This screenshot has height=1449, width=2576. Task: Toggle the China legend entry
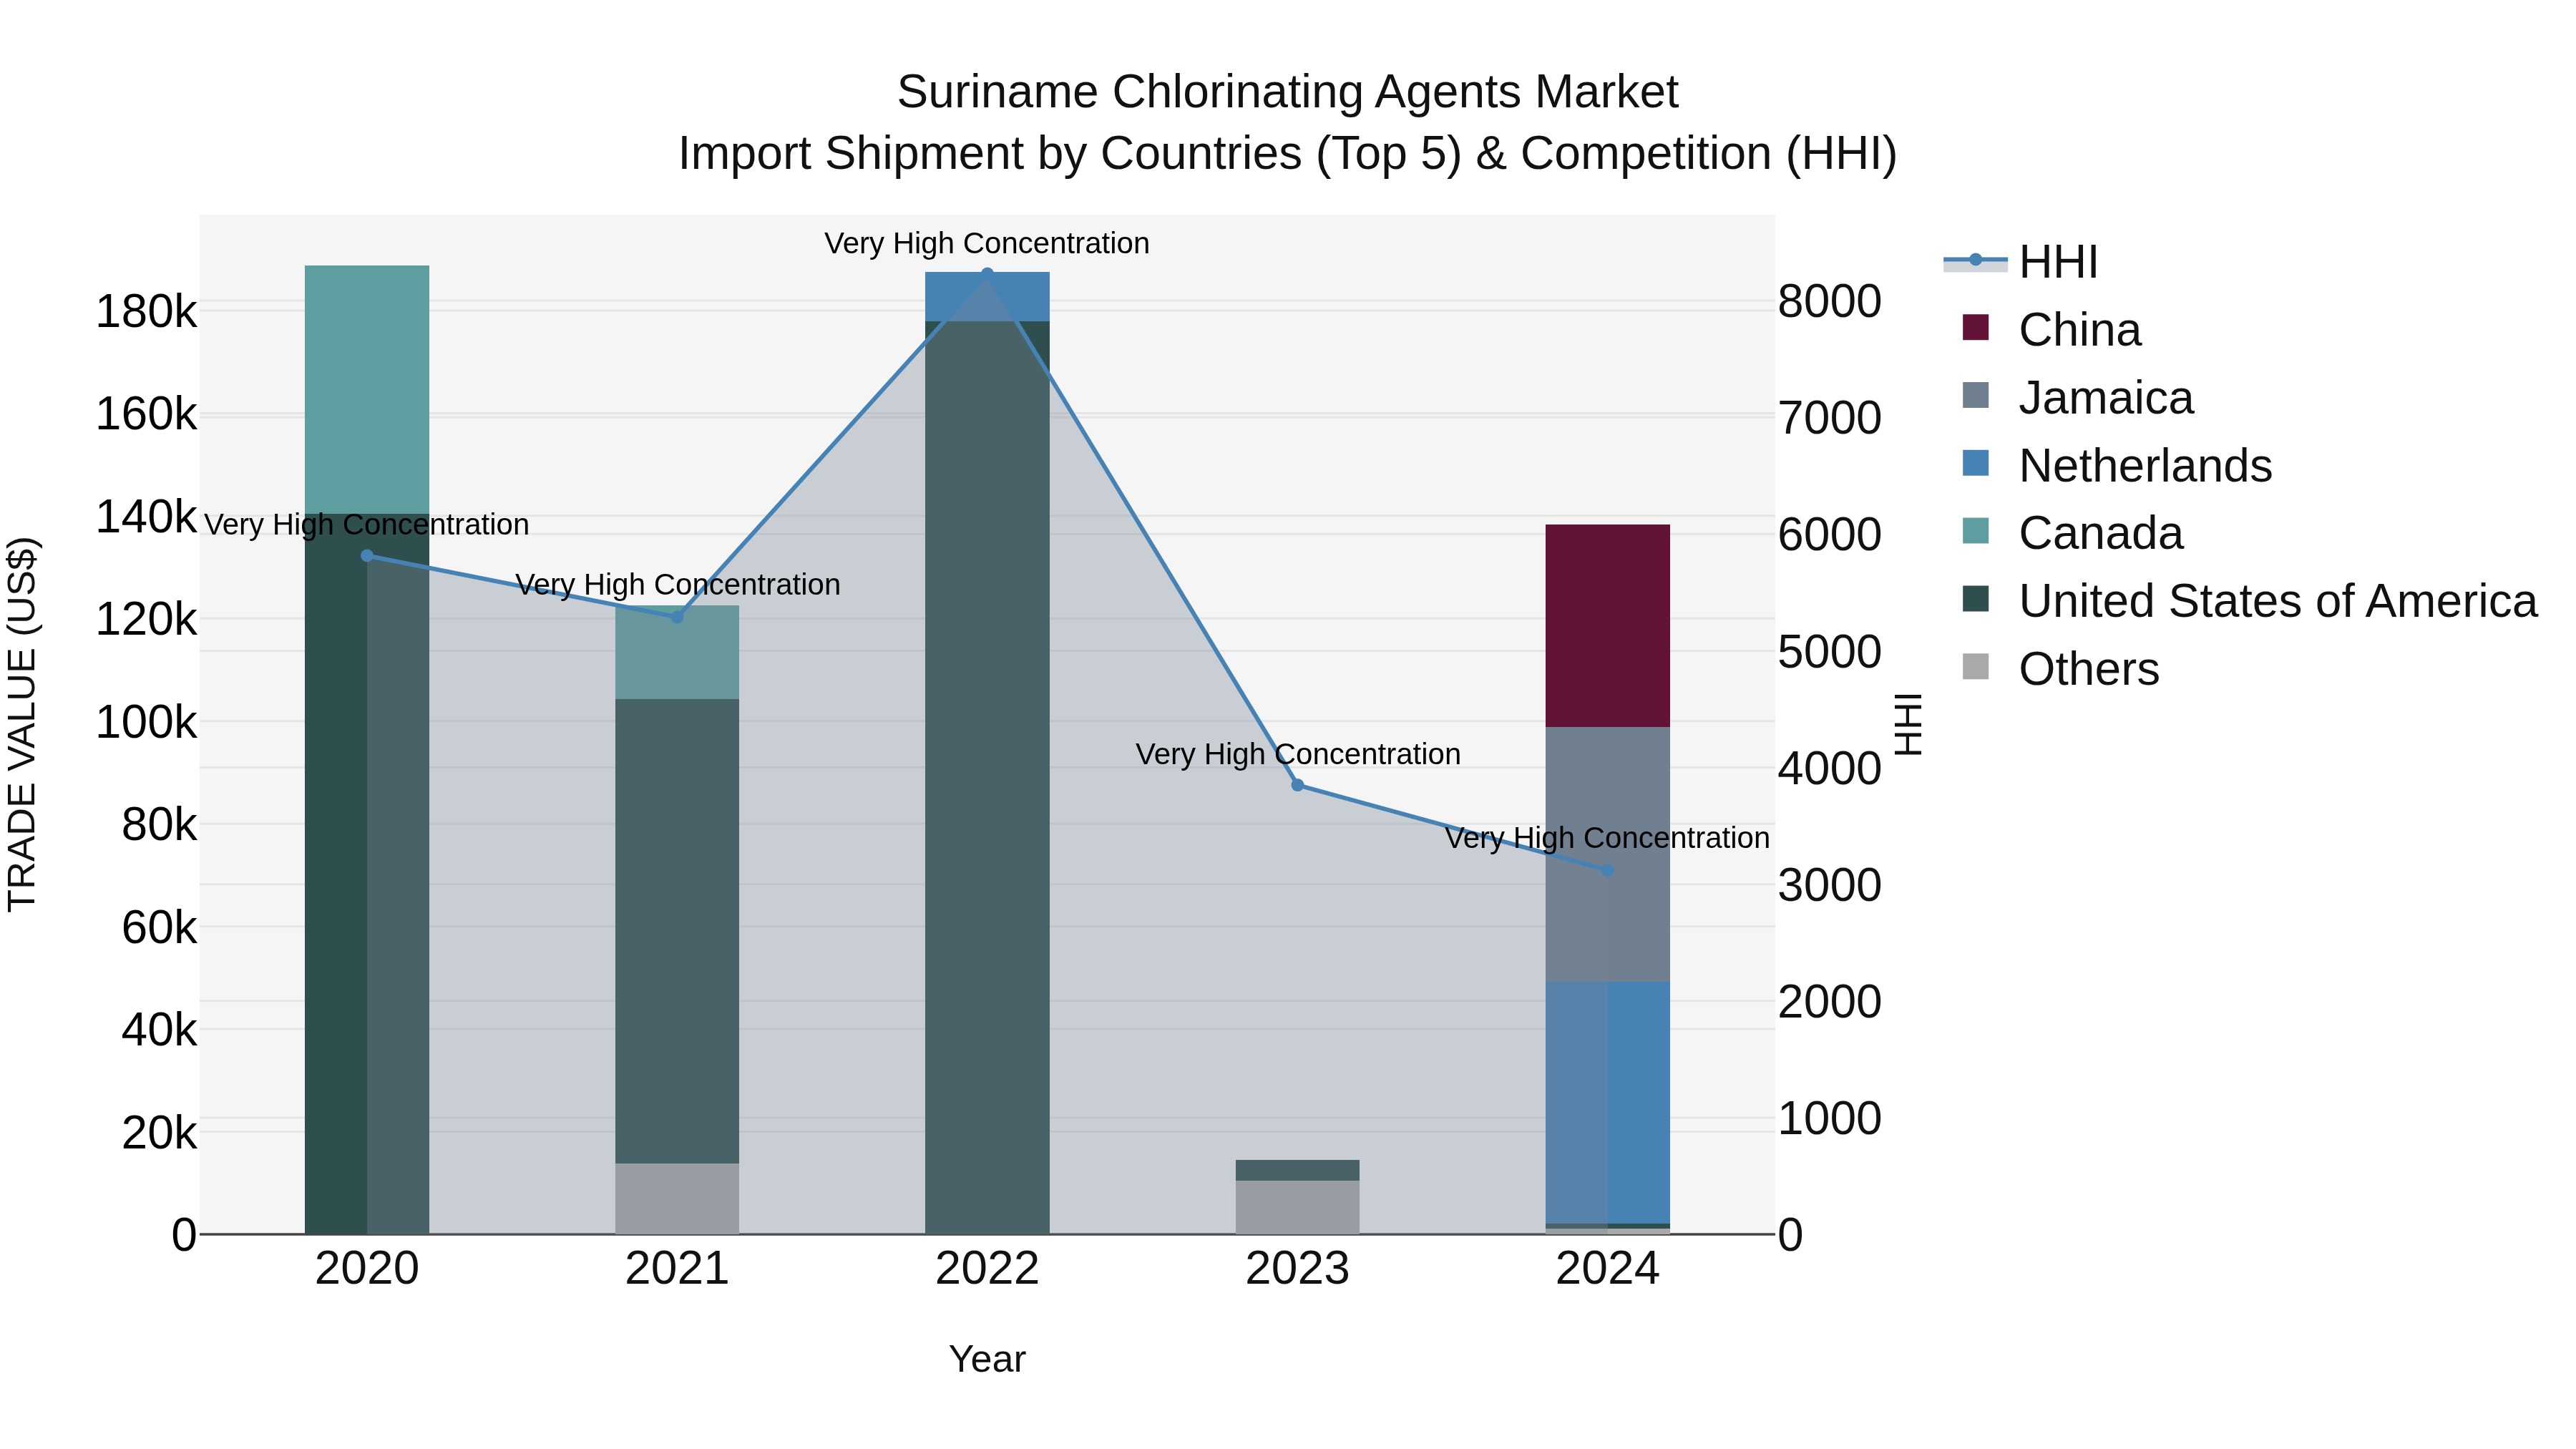[x=2052, y=330]
